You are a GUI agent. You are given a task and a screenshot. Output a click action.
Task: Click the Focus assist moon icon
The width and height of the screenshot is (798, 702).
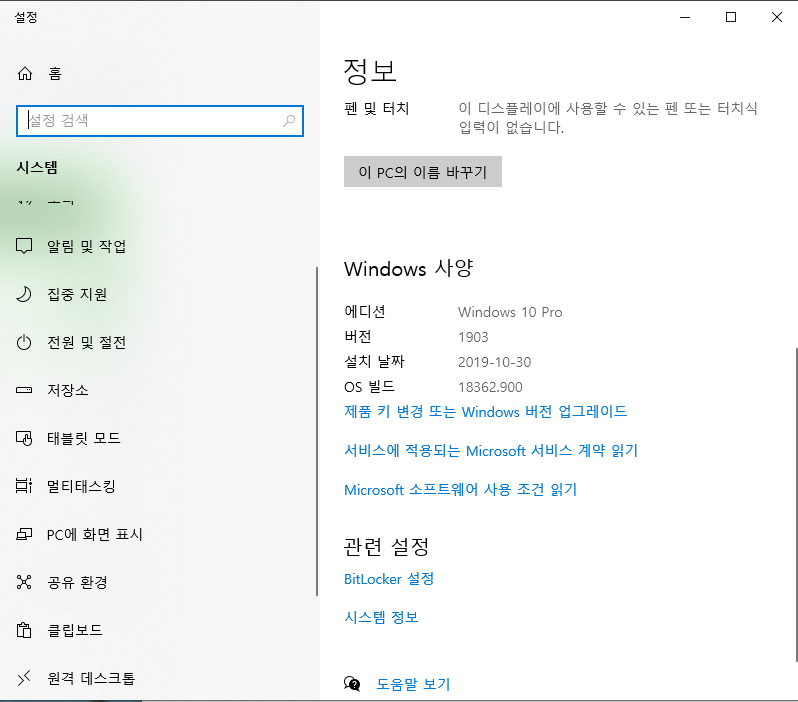24,294
